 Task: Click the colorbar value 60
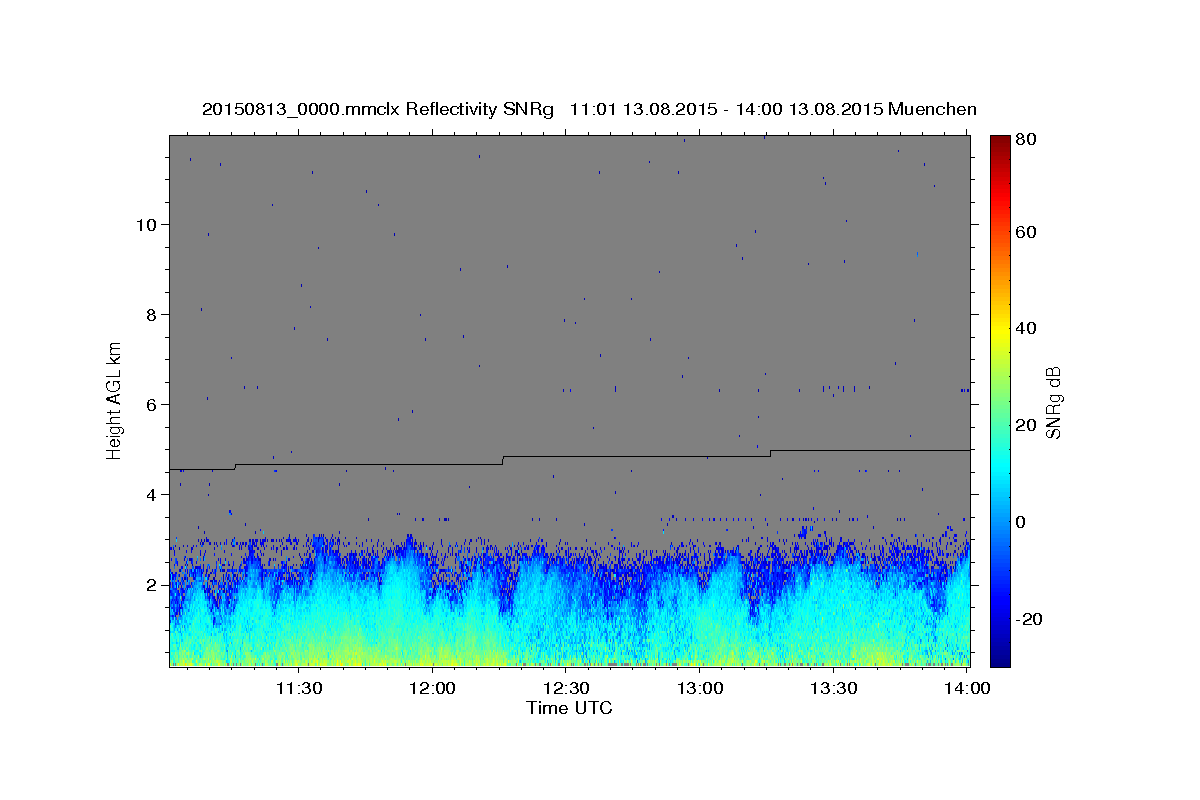tap(1025, 232)
